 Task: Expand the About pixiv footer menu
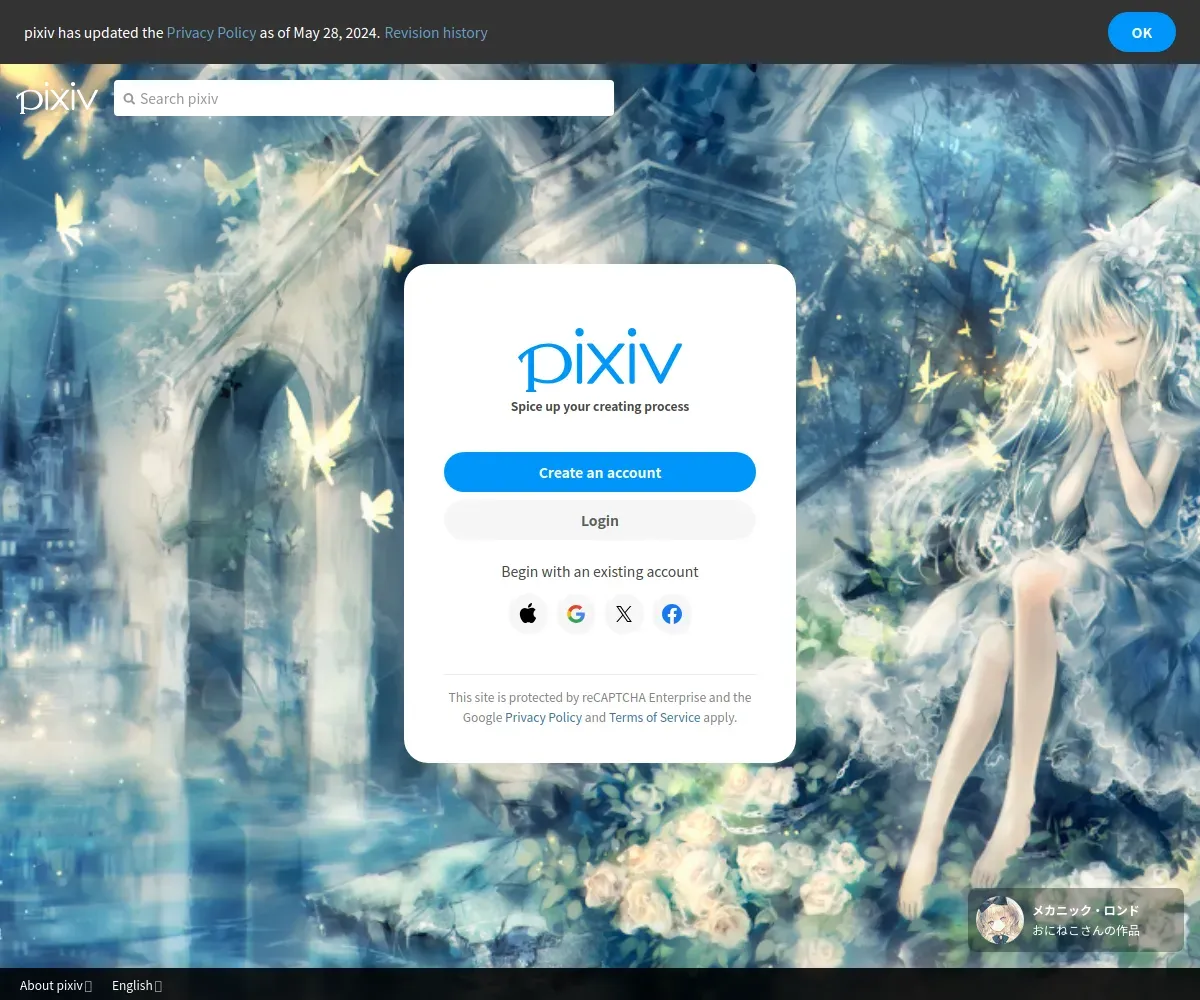(56, 985)
